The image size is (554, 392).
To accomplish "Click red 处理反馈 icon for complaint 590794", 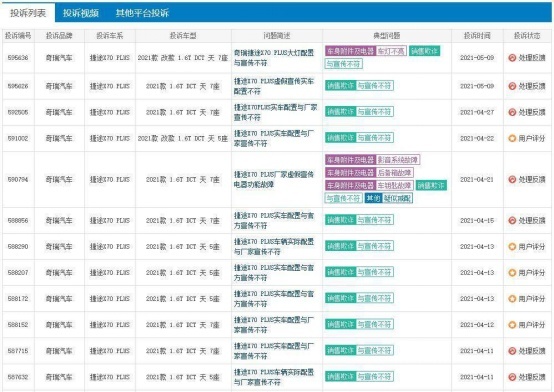I will (512, 180).
